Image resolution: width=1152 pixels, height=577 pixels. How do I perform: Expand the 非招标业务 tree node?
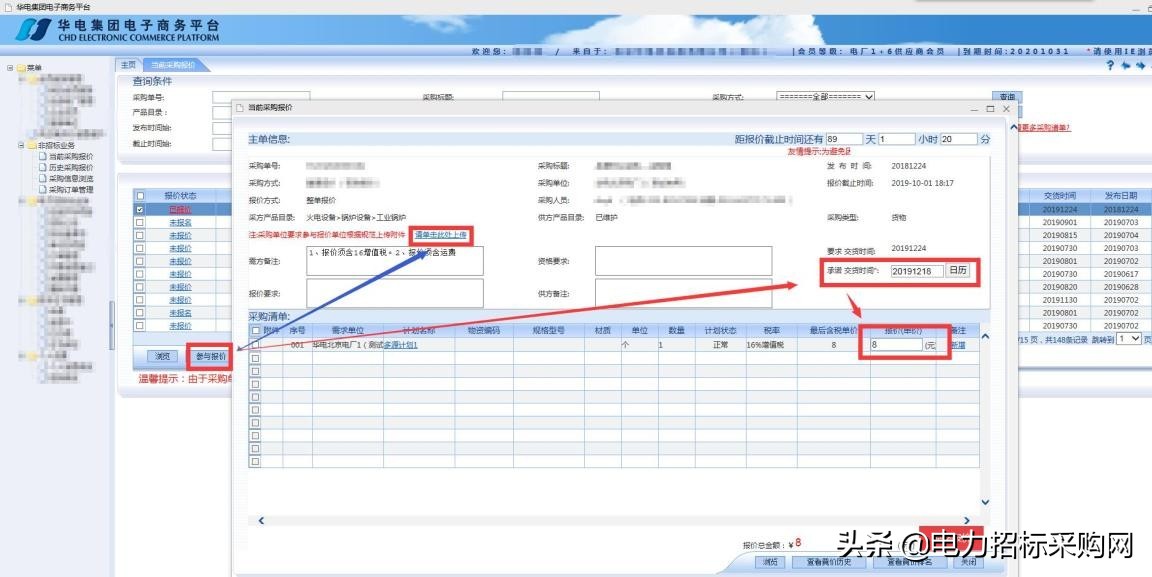(x=21, y=145)
